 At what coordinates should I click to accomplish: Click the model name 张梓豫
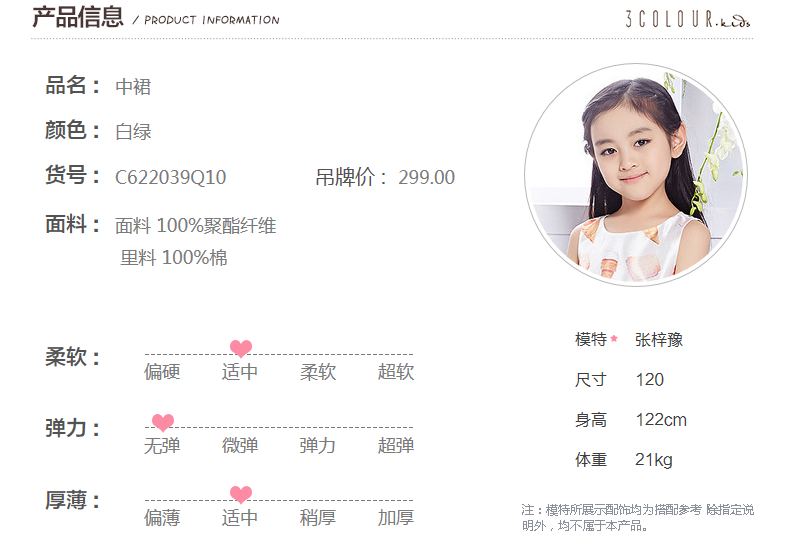[x=659, y=340]
